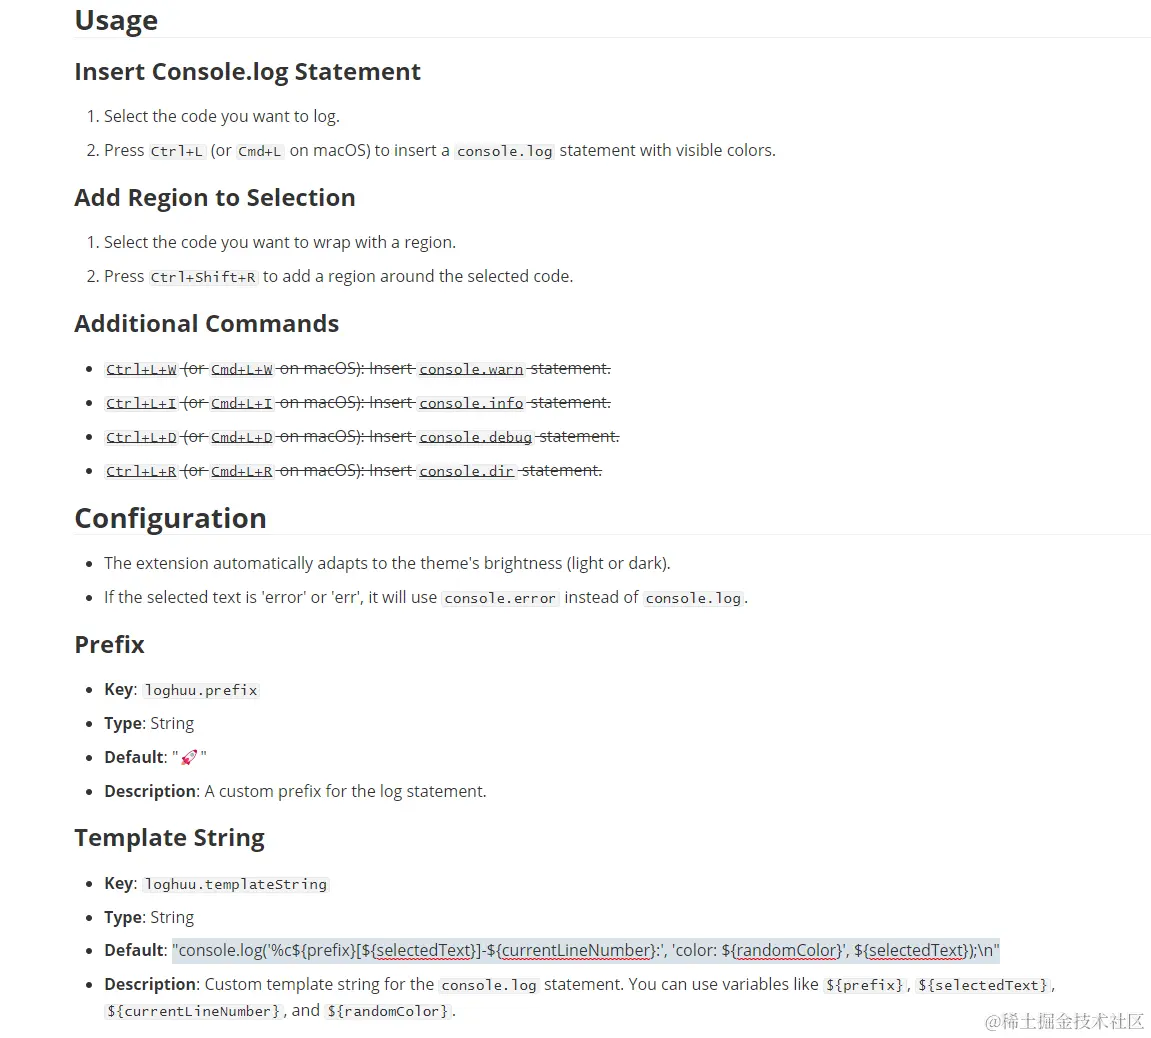Click the loghuu.templateString key code

click(236, 884)
